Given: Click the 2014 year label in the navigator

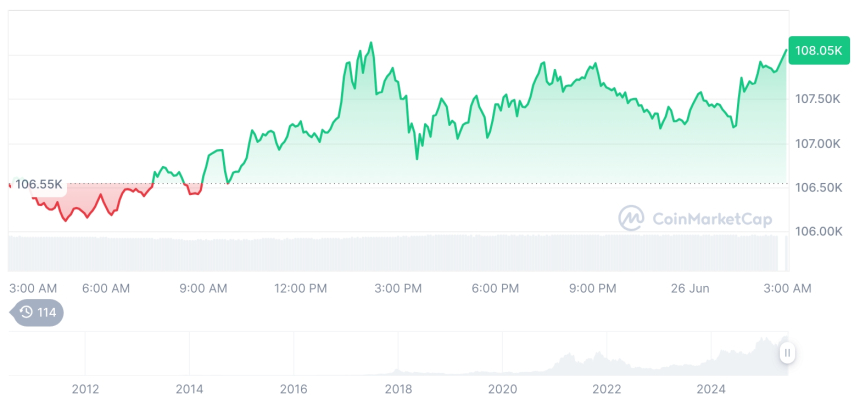Looking at the screenshot, I should (189, 389).
